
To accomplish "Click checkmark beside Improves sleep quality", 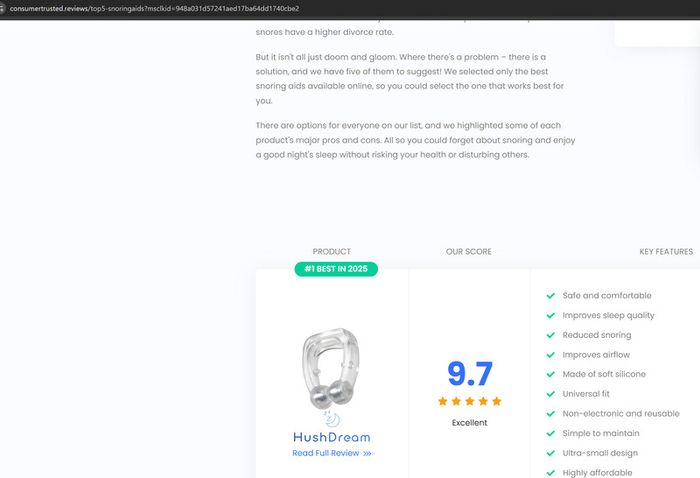I will [550, 315].
